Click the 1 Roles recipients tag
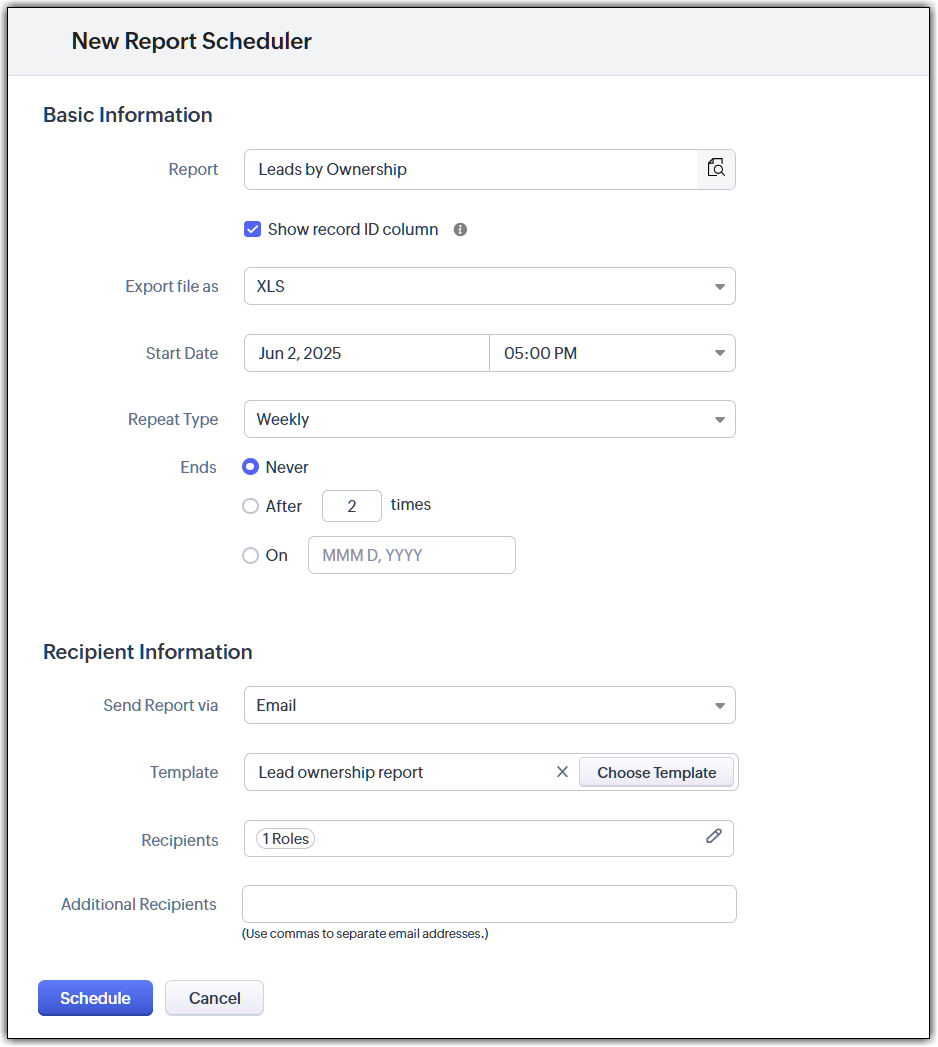 (285, 839)
